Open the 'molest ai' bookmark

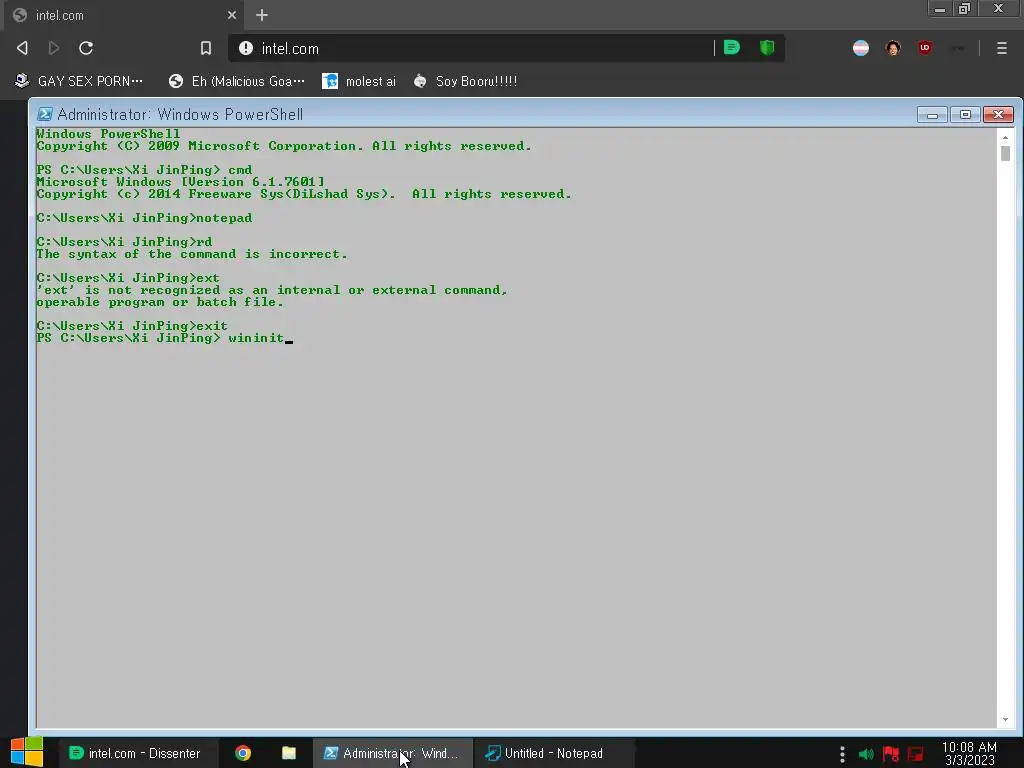359,81
